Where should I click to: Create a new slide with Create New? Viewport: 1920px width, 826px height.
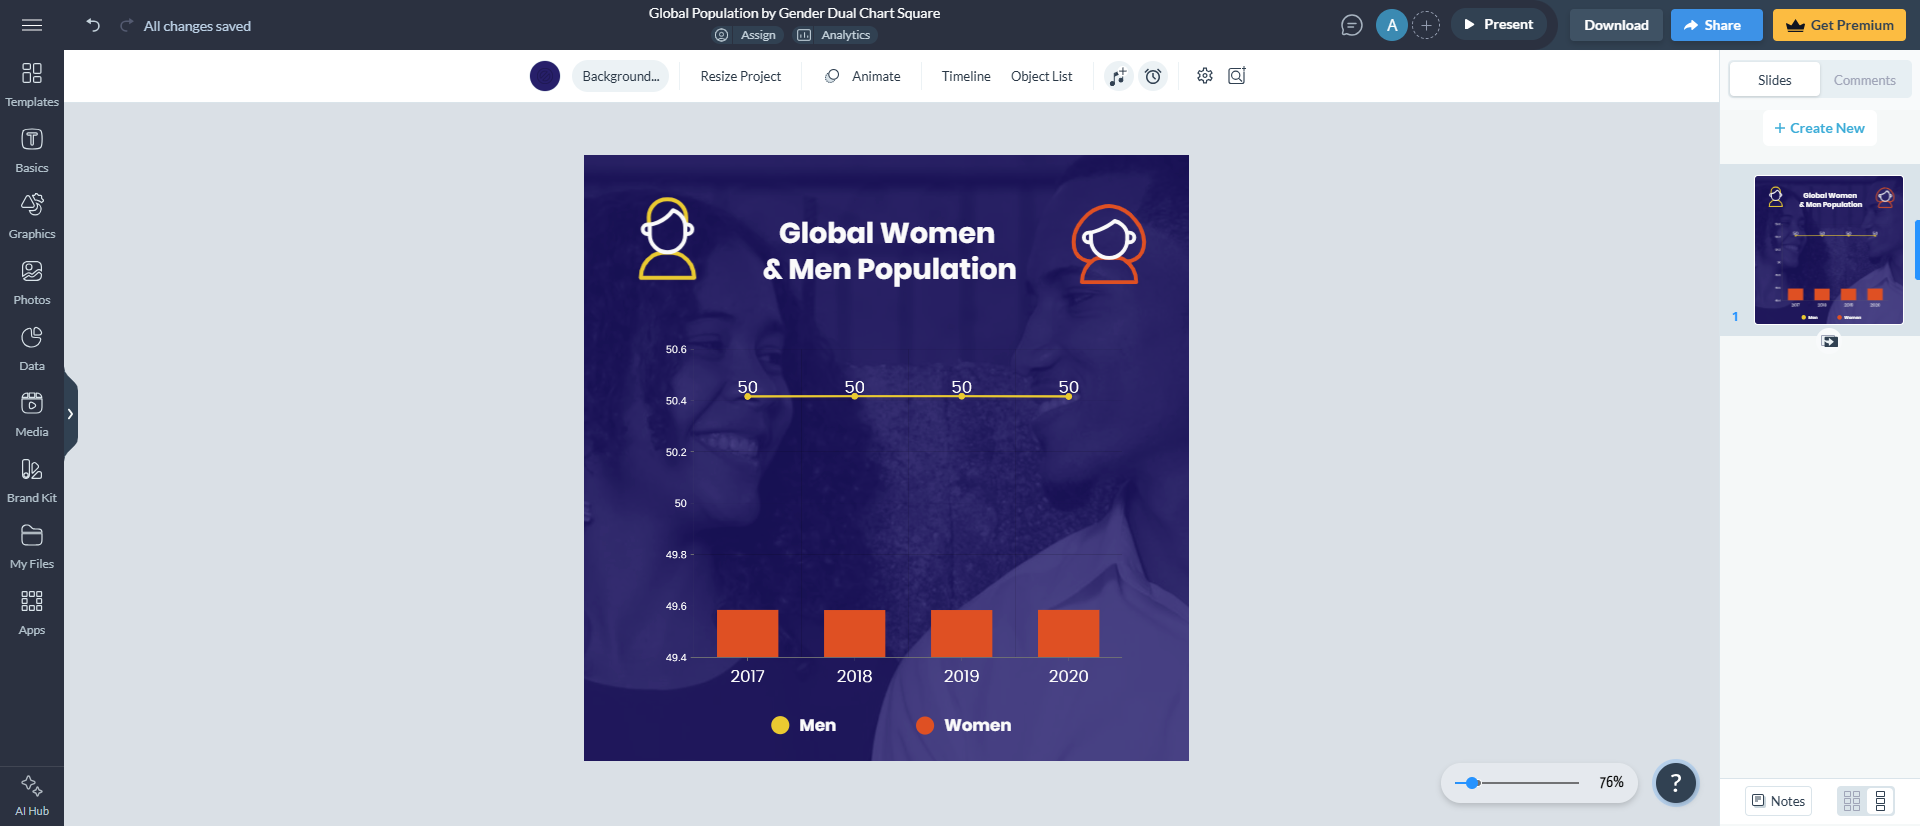[x=1819, y=128]
